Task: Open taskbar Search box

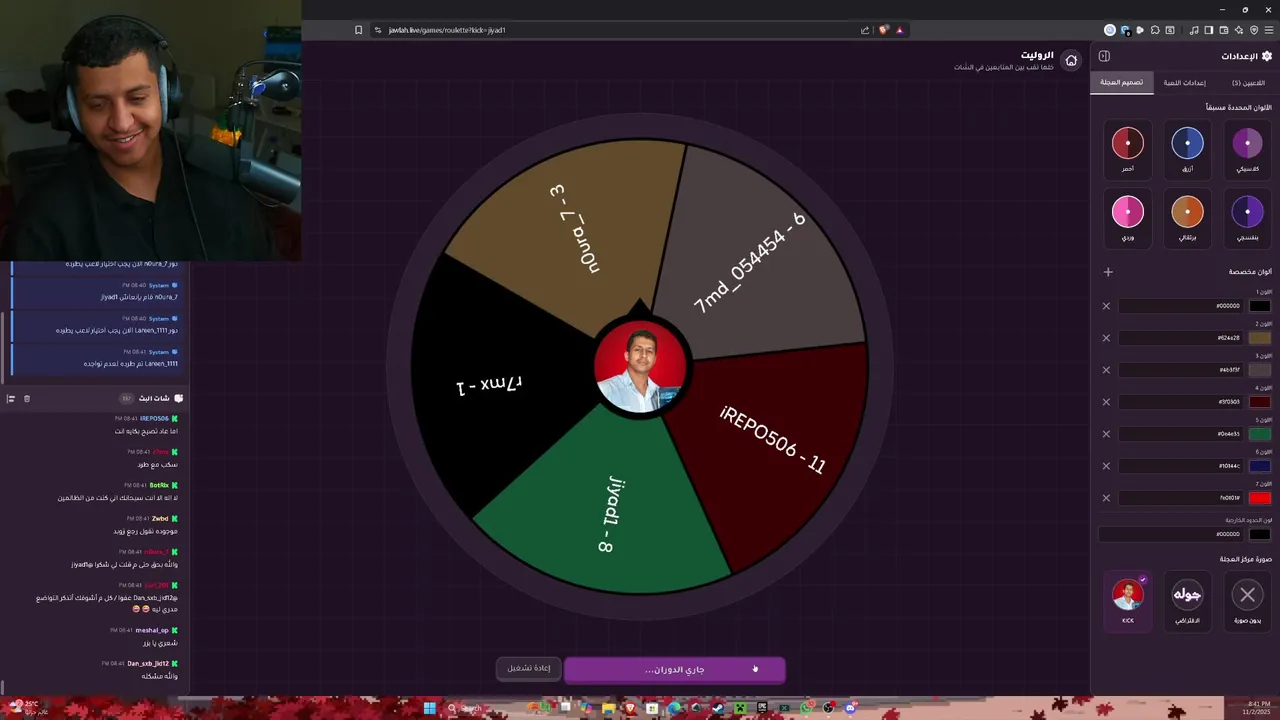Action: click(x=480, y=708)
